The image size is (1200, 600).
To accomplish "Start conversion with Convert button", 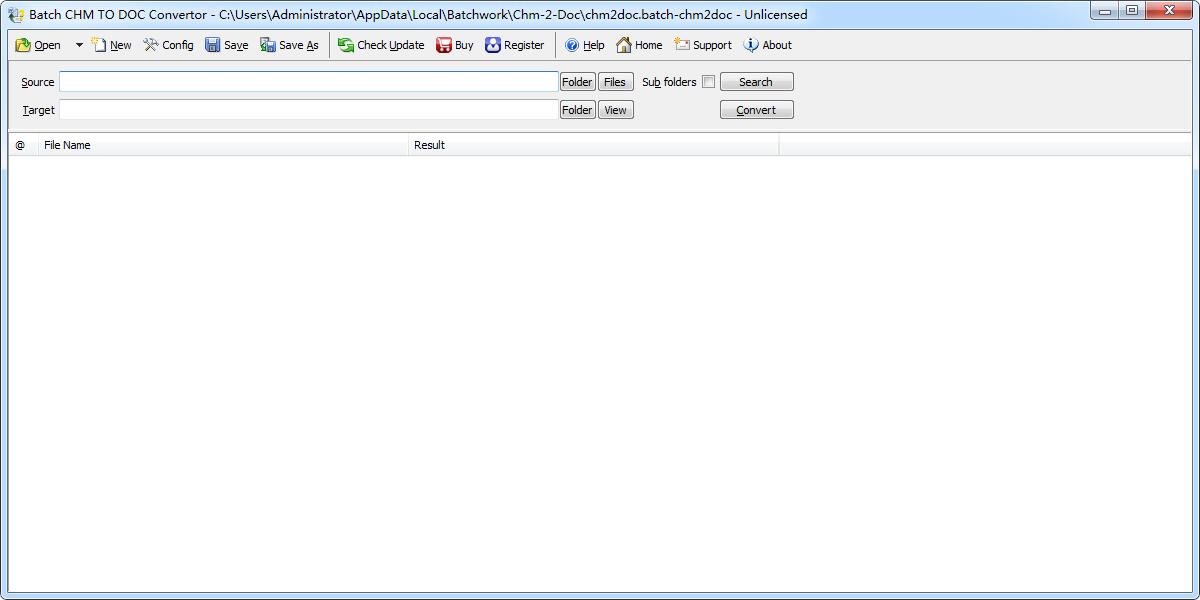I will (756, 110).
